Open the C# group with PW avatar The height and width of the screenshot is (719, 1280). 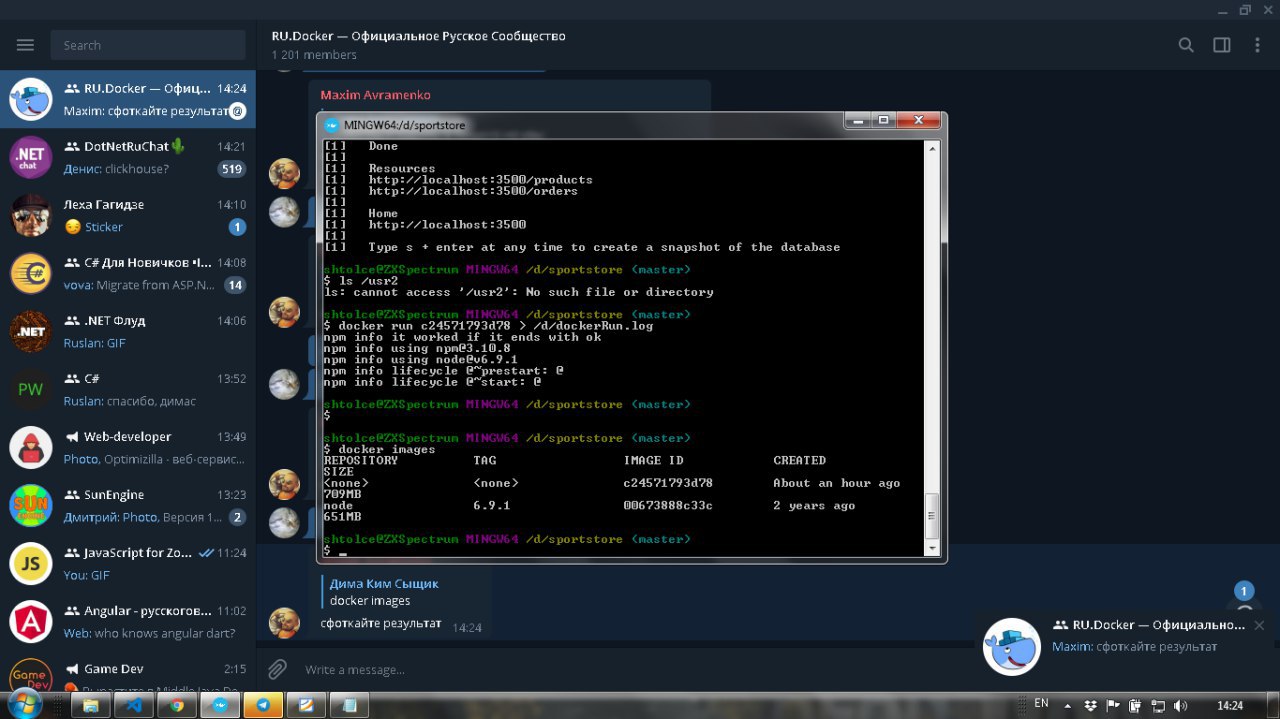point(128,389)
